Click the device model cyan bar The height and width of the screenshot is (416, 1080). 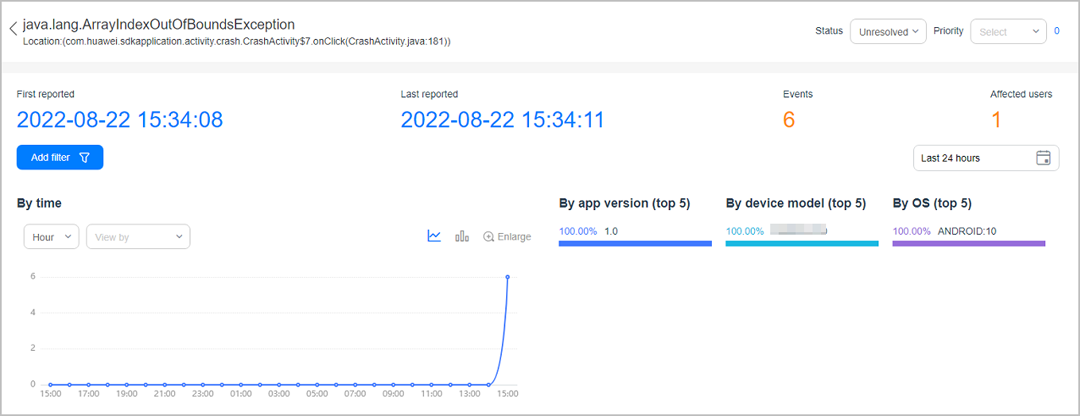point(802,244)
